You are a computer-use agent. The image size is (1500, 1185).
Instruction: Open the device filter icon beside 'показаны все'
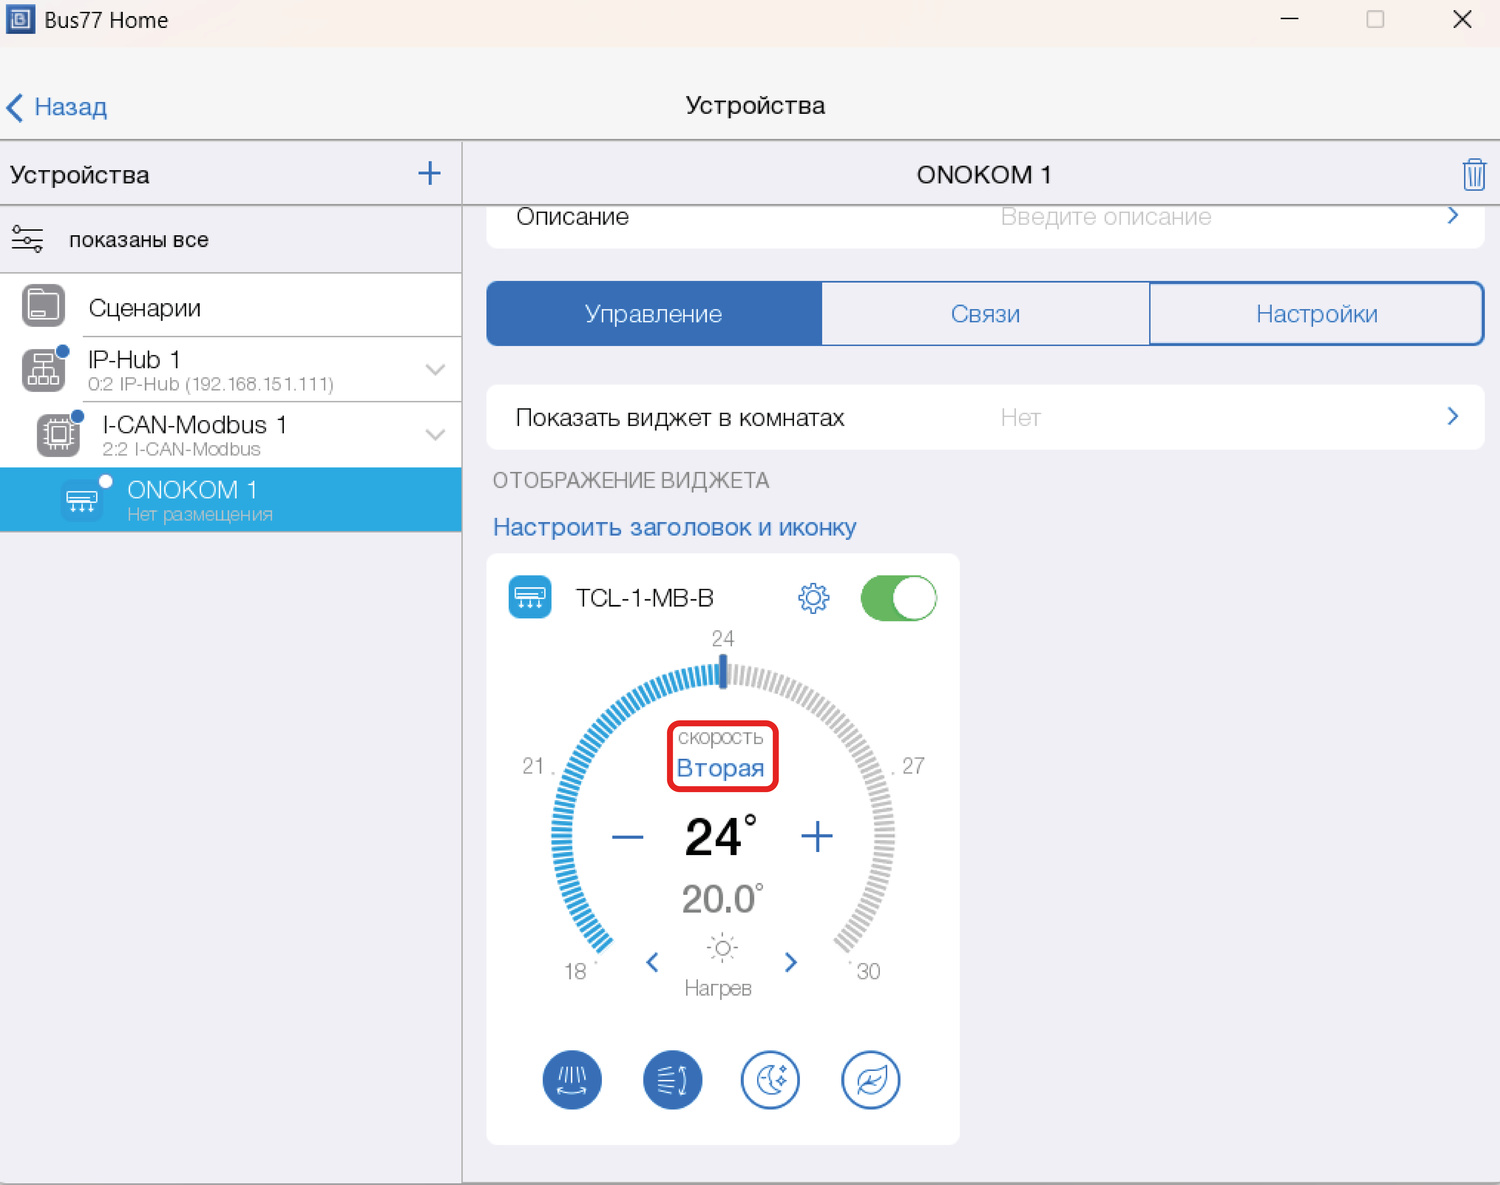click(x=27, y=240)
